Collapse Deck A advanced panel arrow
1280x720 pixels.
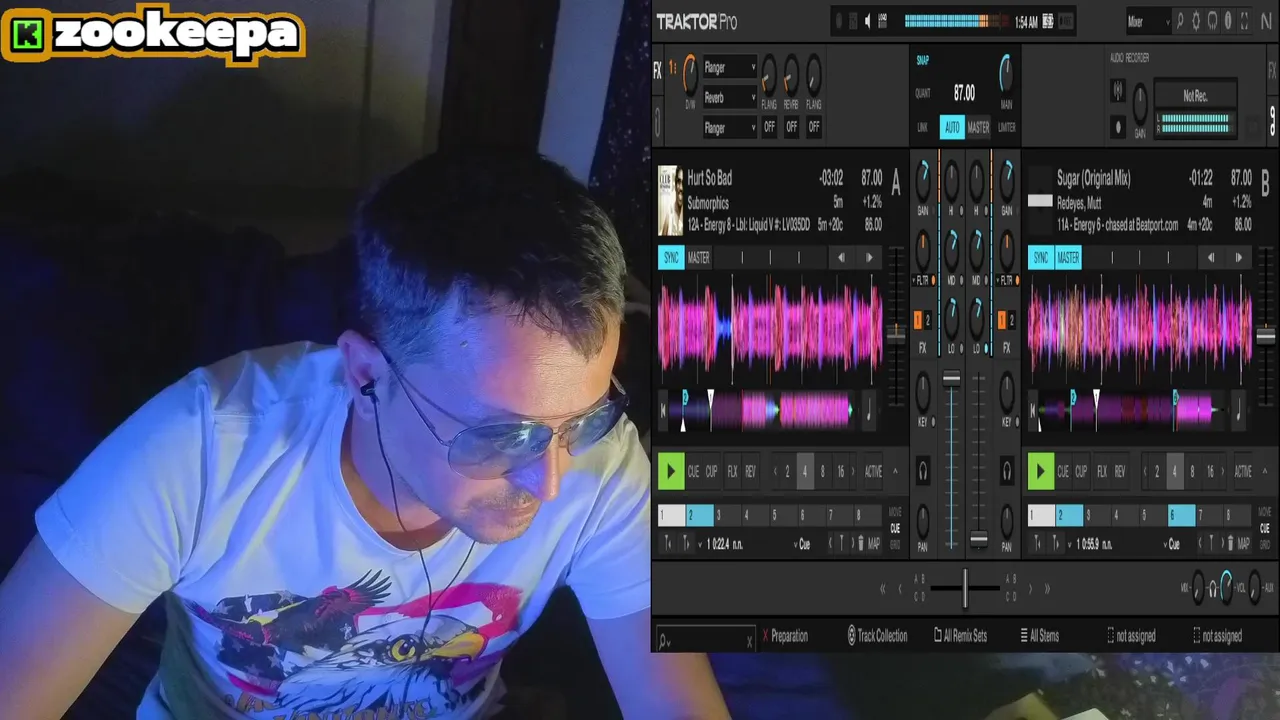click(x=895, y=471)
